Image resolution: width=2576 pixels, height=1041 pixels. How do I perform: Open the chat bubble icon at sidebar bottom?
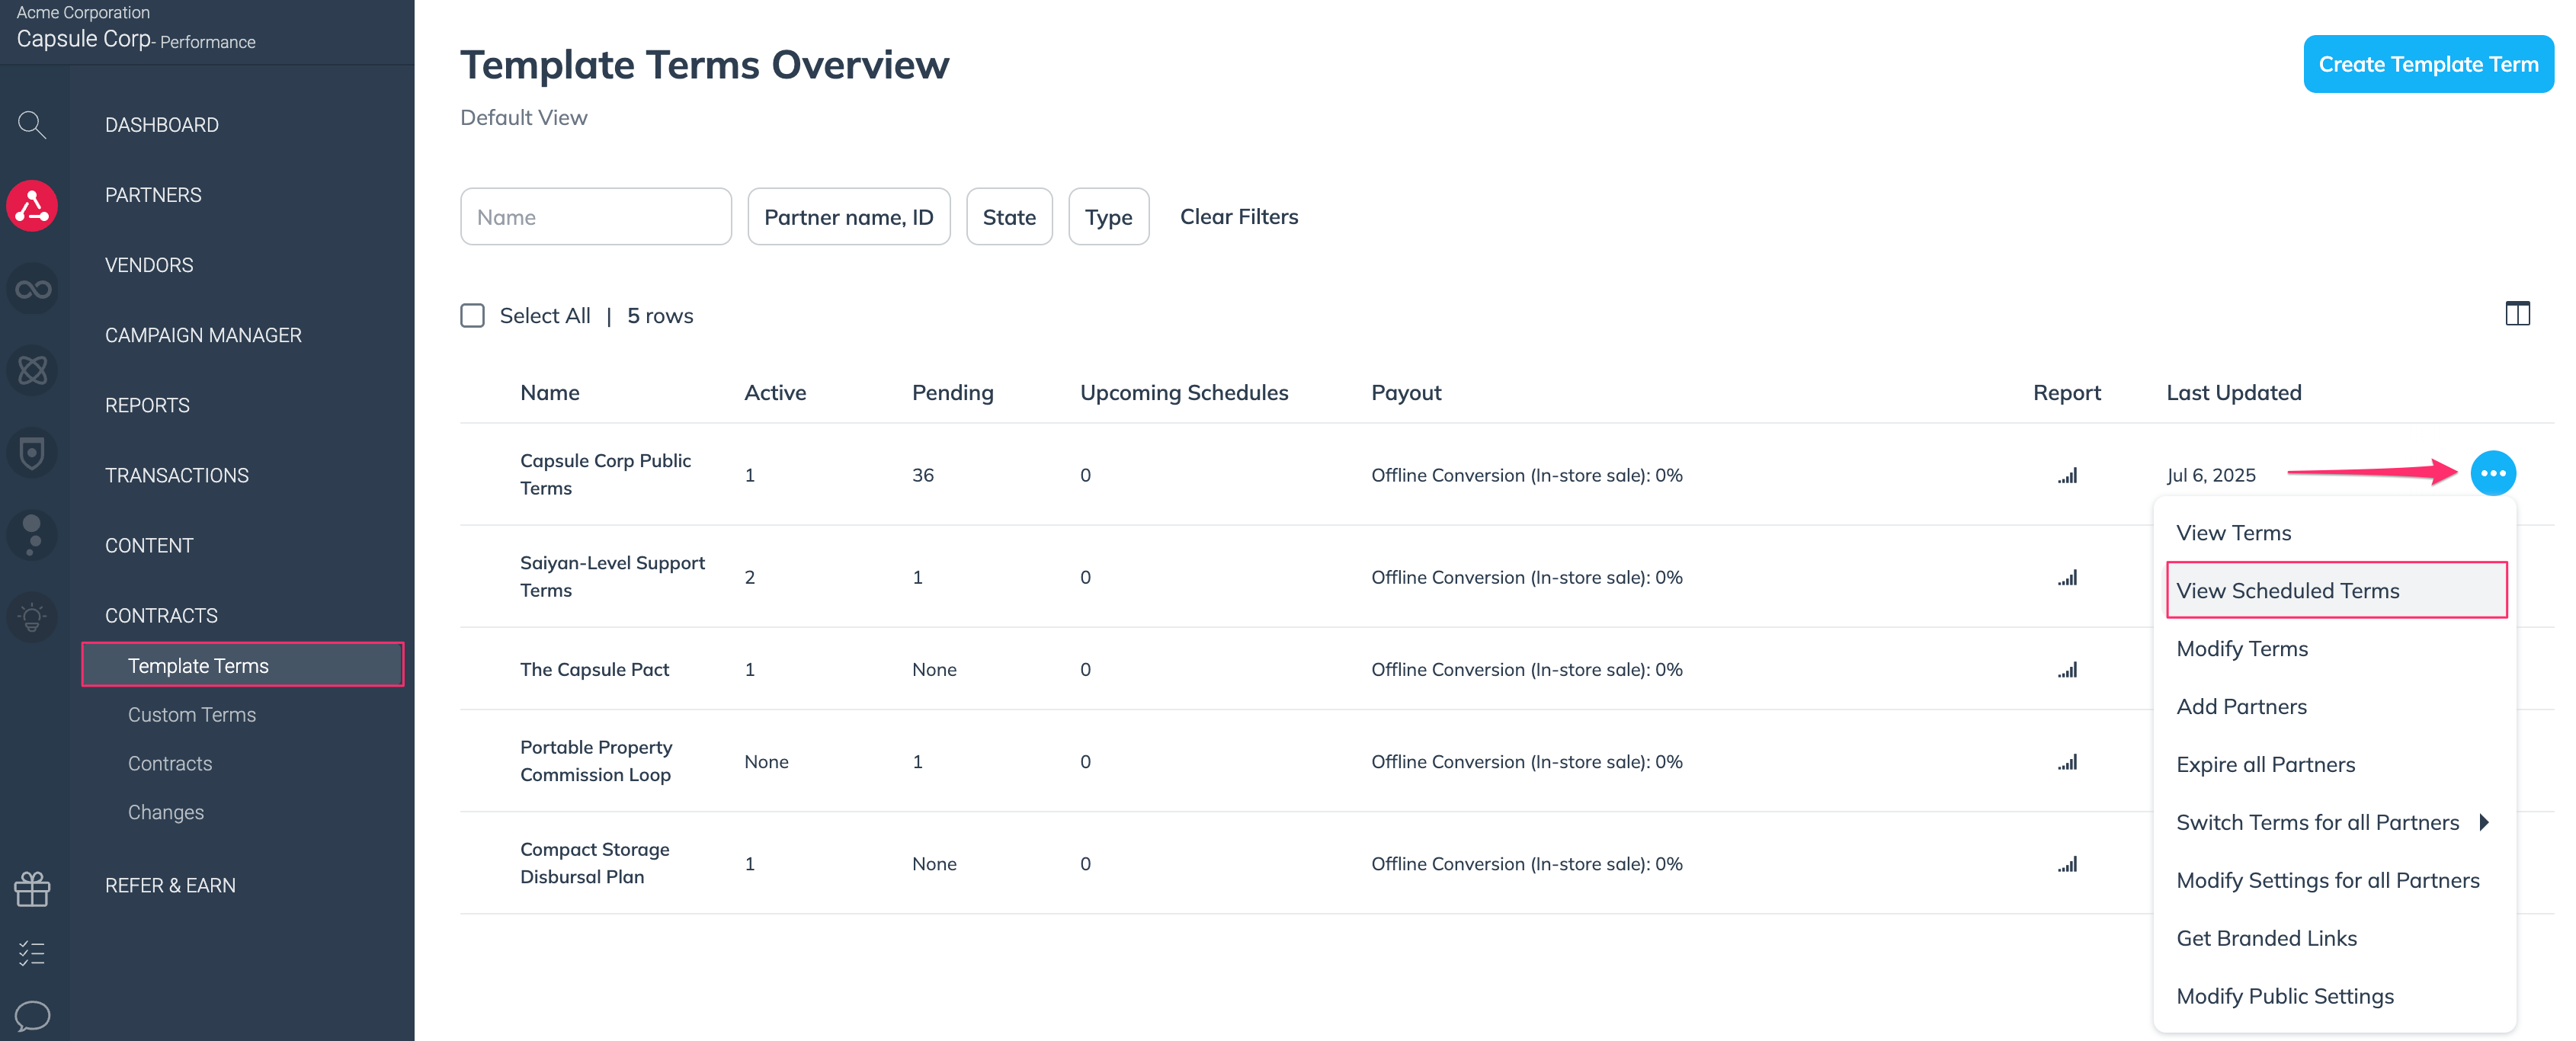click(32, 1015)
